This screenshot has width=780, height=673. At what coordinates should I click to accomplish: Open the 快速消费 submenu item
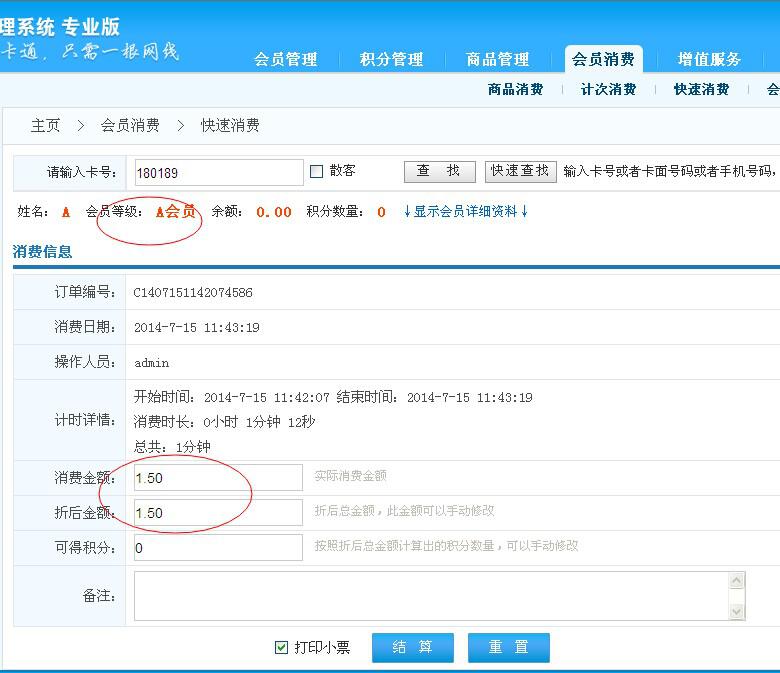(x=701, y=89)
